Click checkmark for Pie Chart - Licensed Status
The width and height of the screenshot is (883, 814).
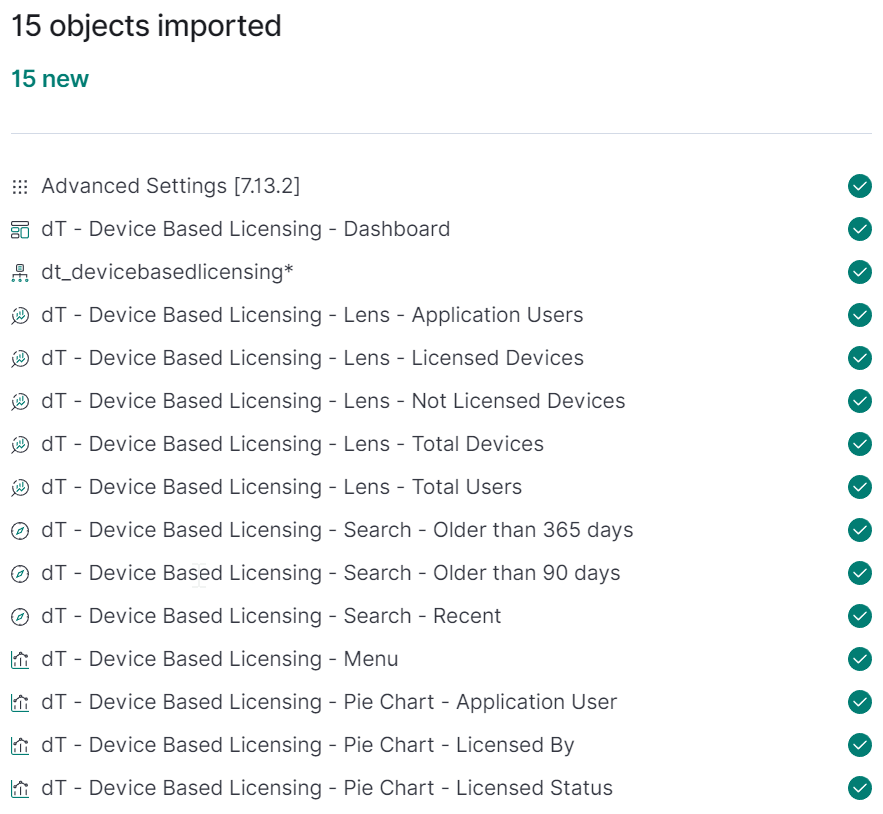tap(859, 788)
